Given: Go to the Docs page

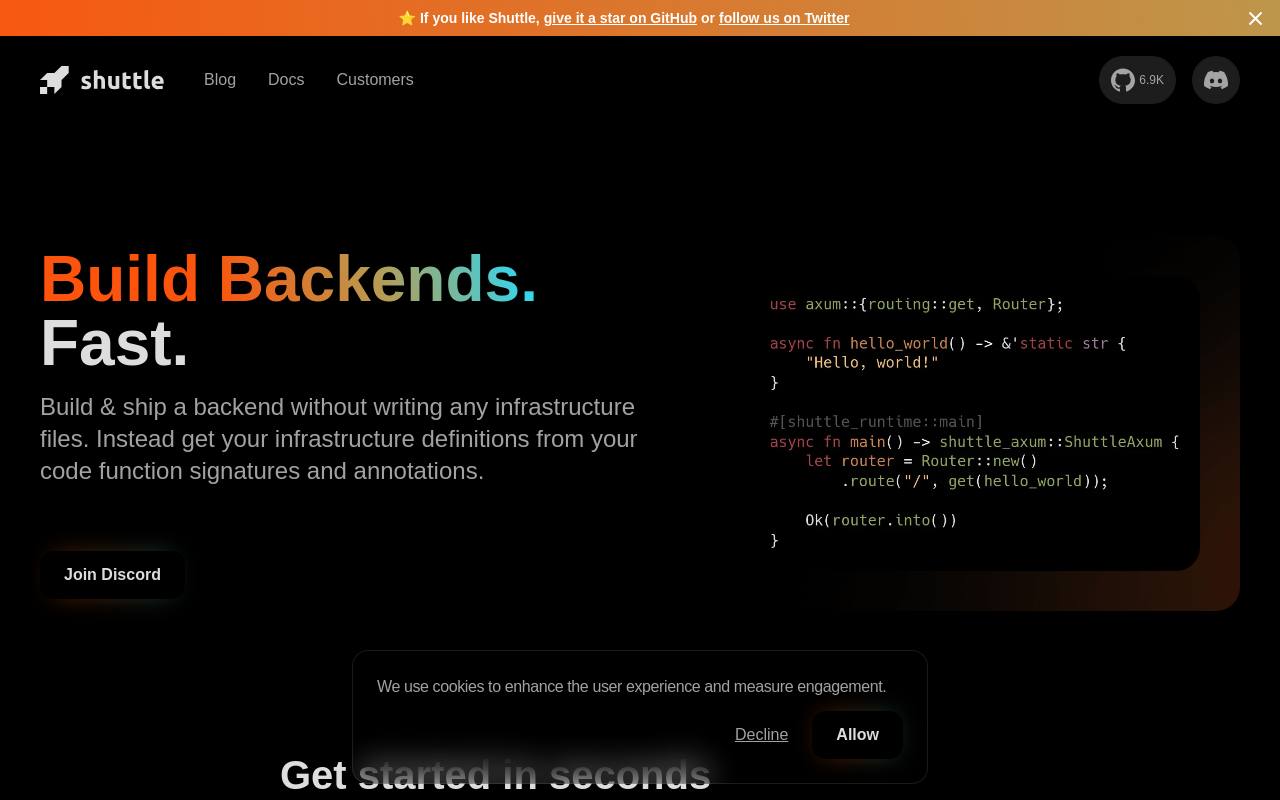Looking at the screenshot, I should coord(286,80).
